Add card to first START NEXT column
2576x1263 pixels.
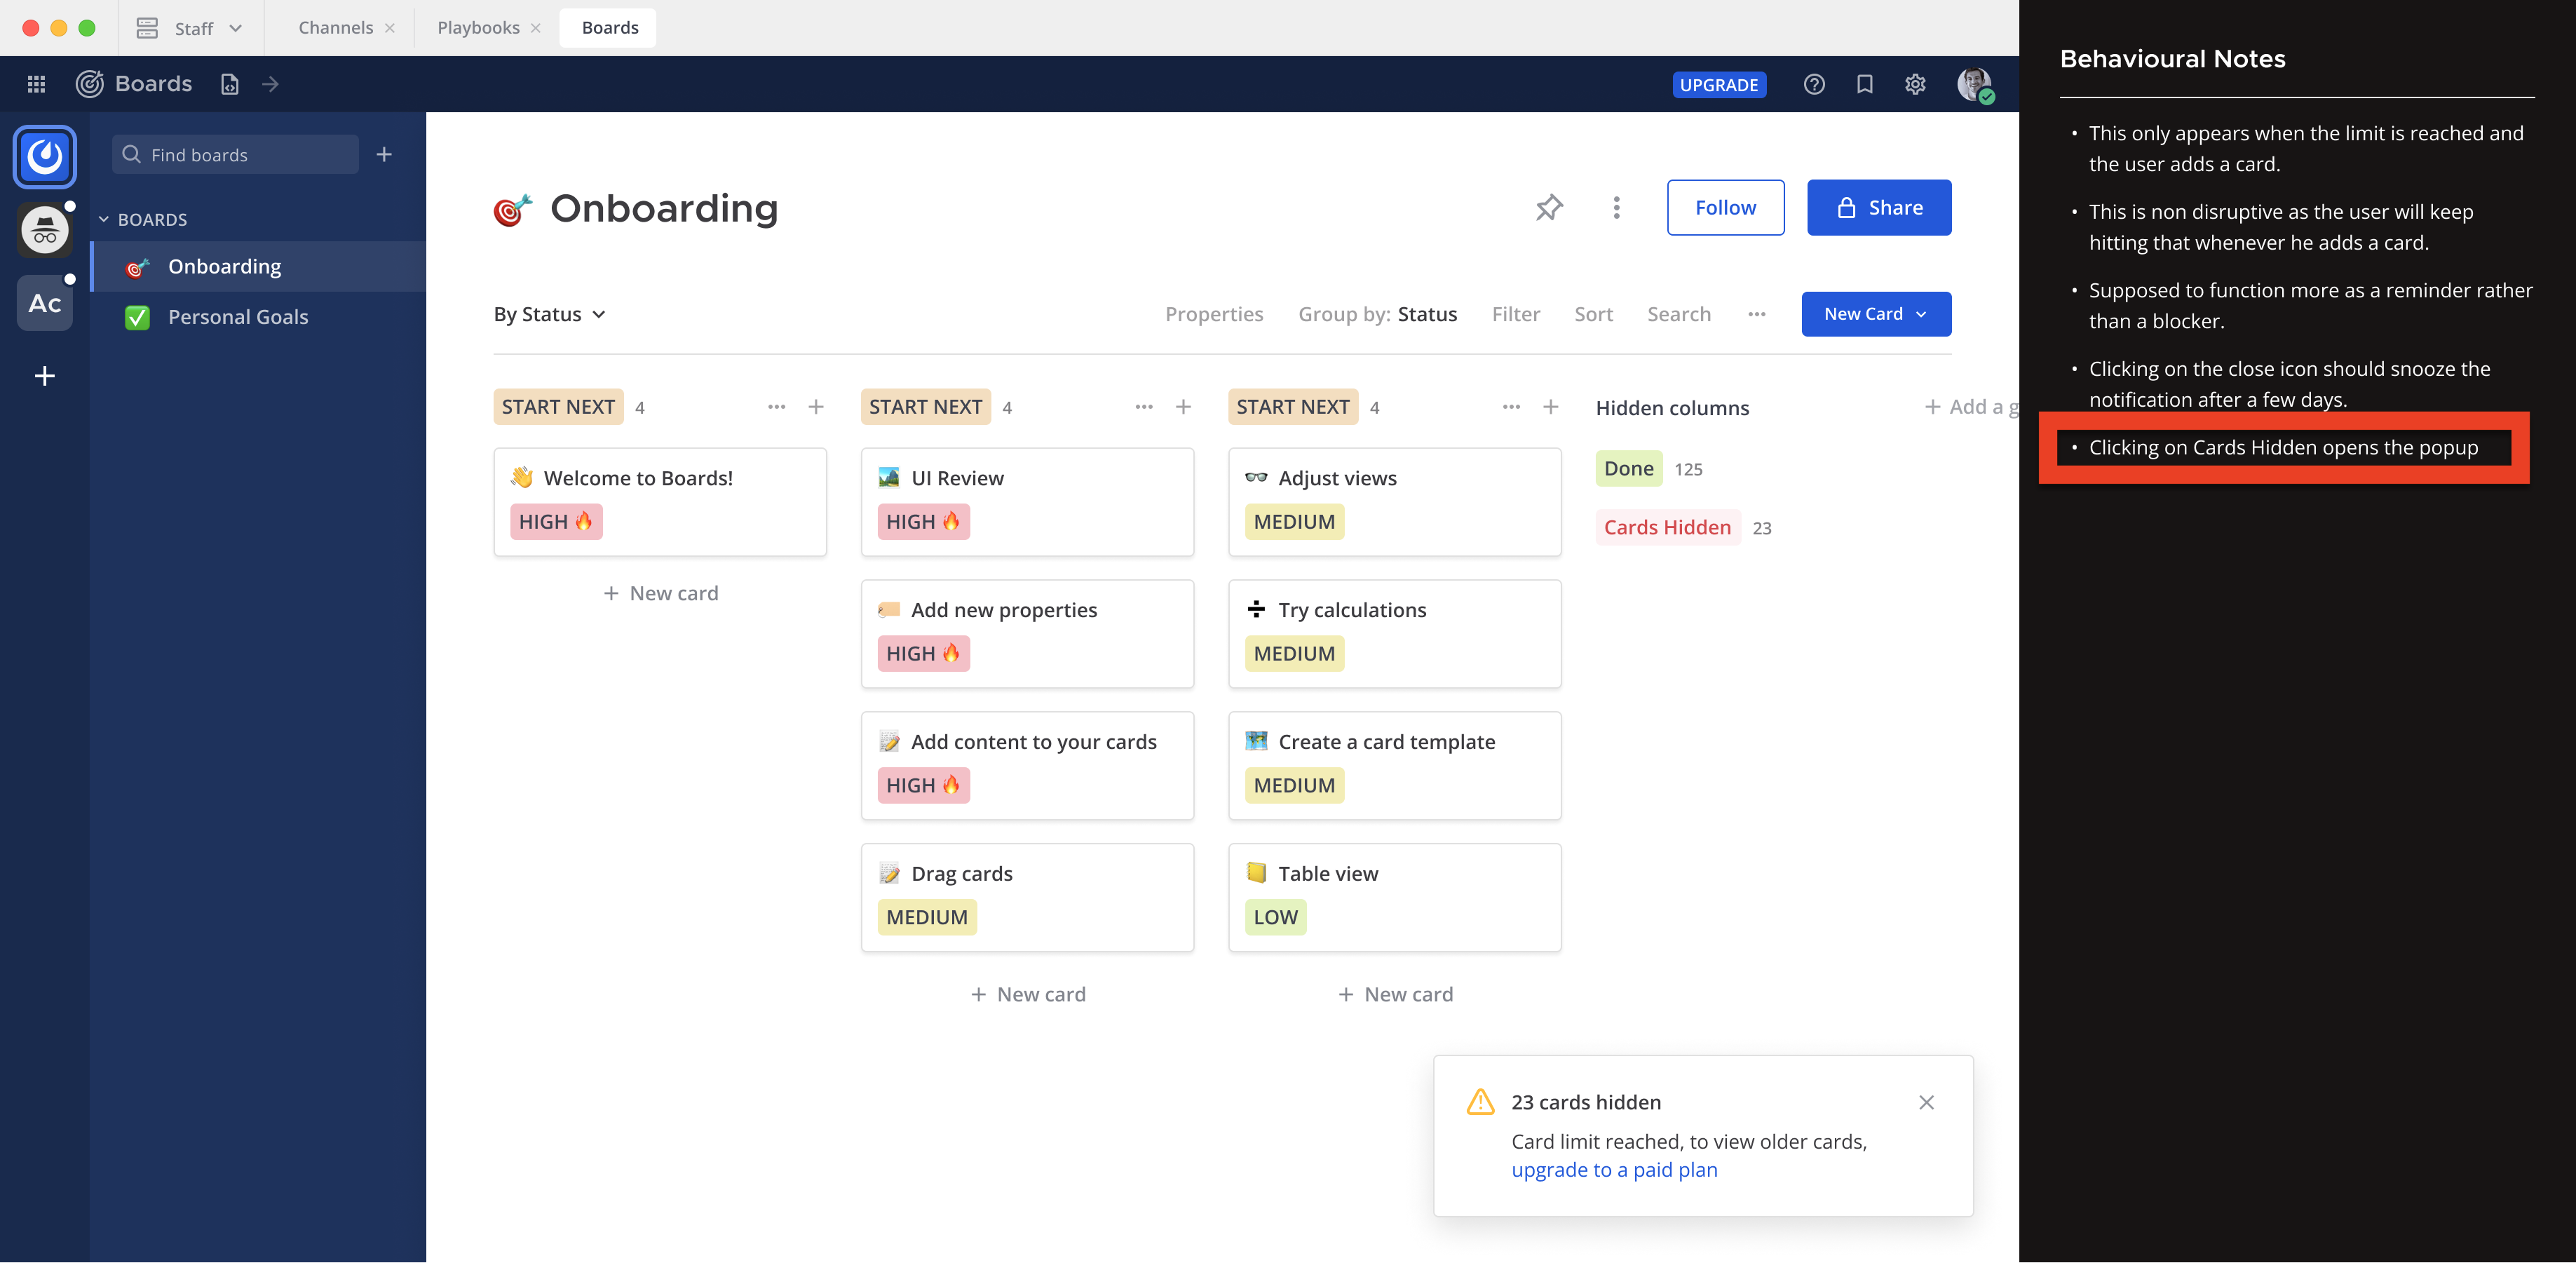coord(816,407)
